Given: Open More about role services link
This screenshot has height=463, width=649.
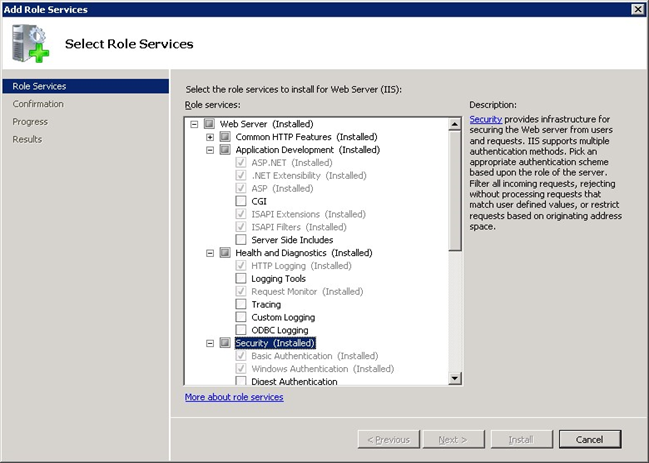Looking at the screenshot, I should [x=234, y=397].
